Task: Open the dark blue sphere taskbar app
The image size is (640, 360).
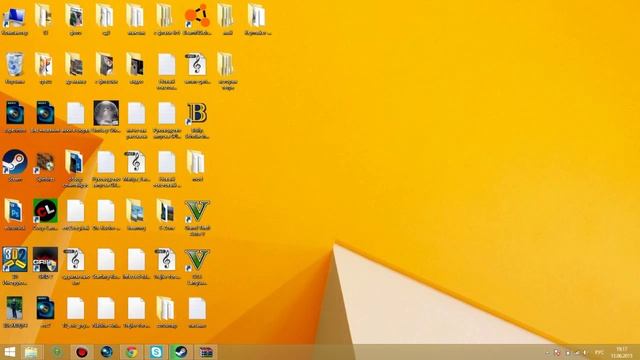Action: [107, 352]
